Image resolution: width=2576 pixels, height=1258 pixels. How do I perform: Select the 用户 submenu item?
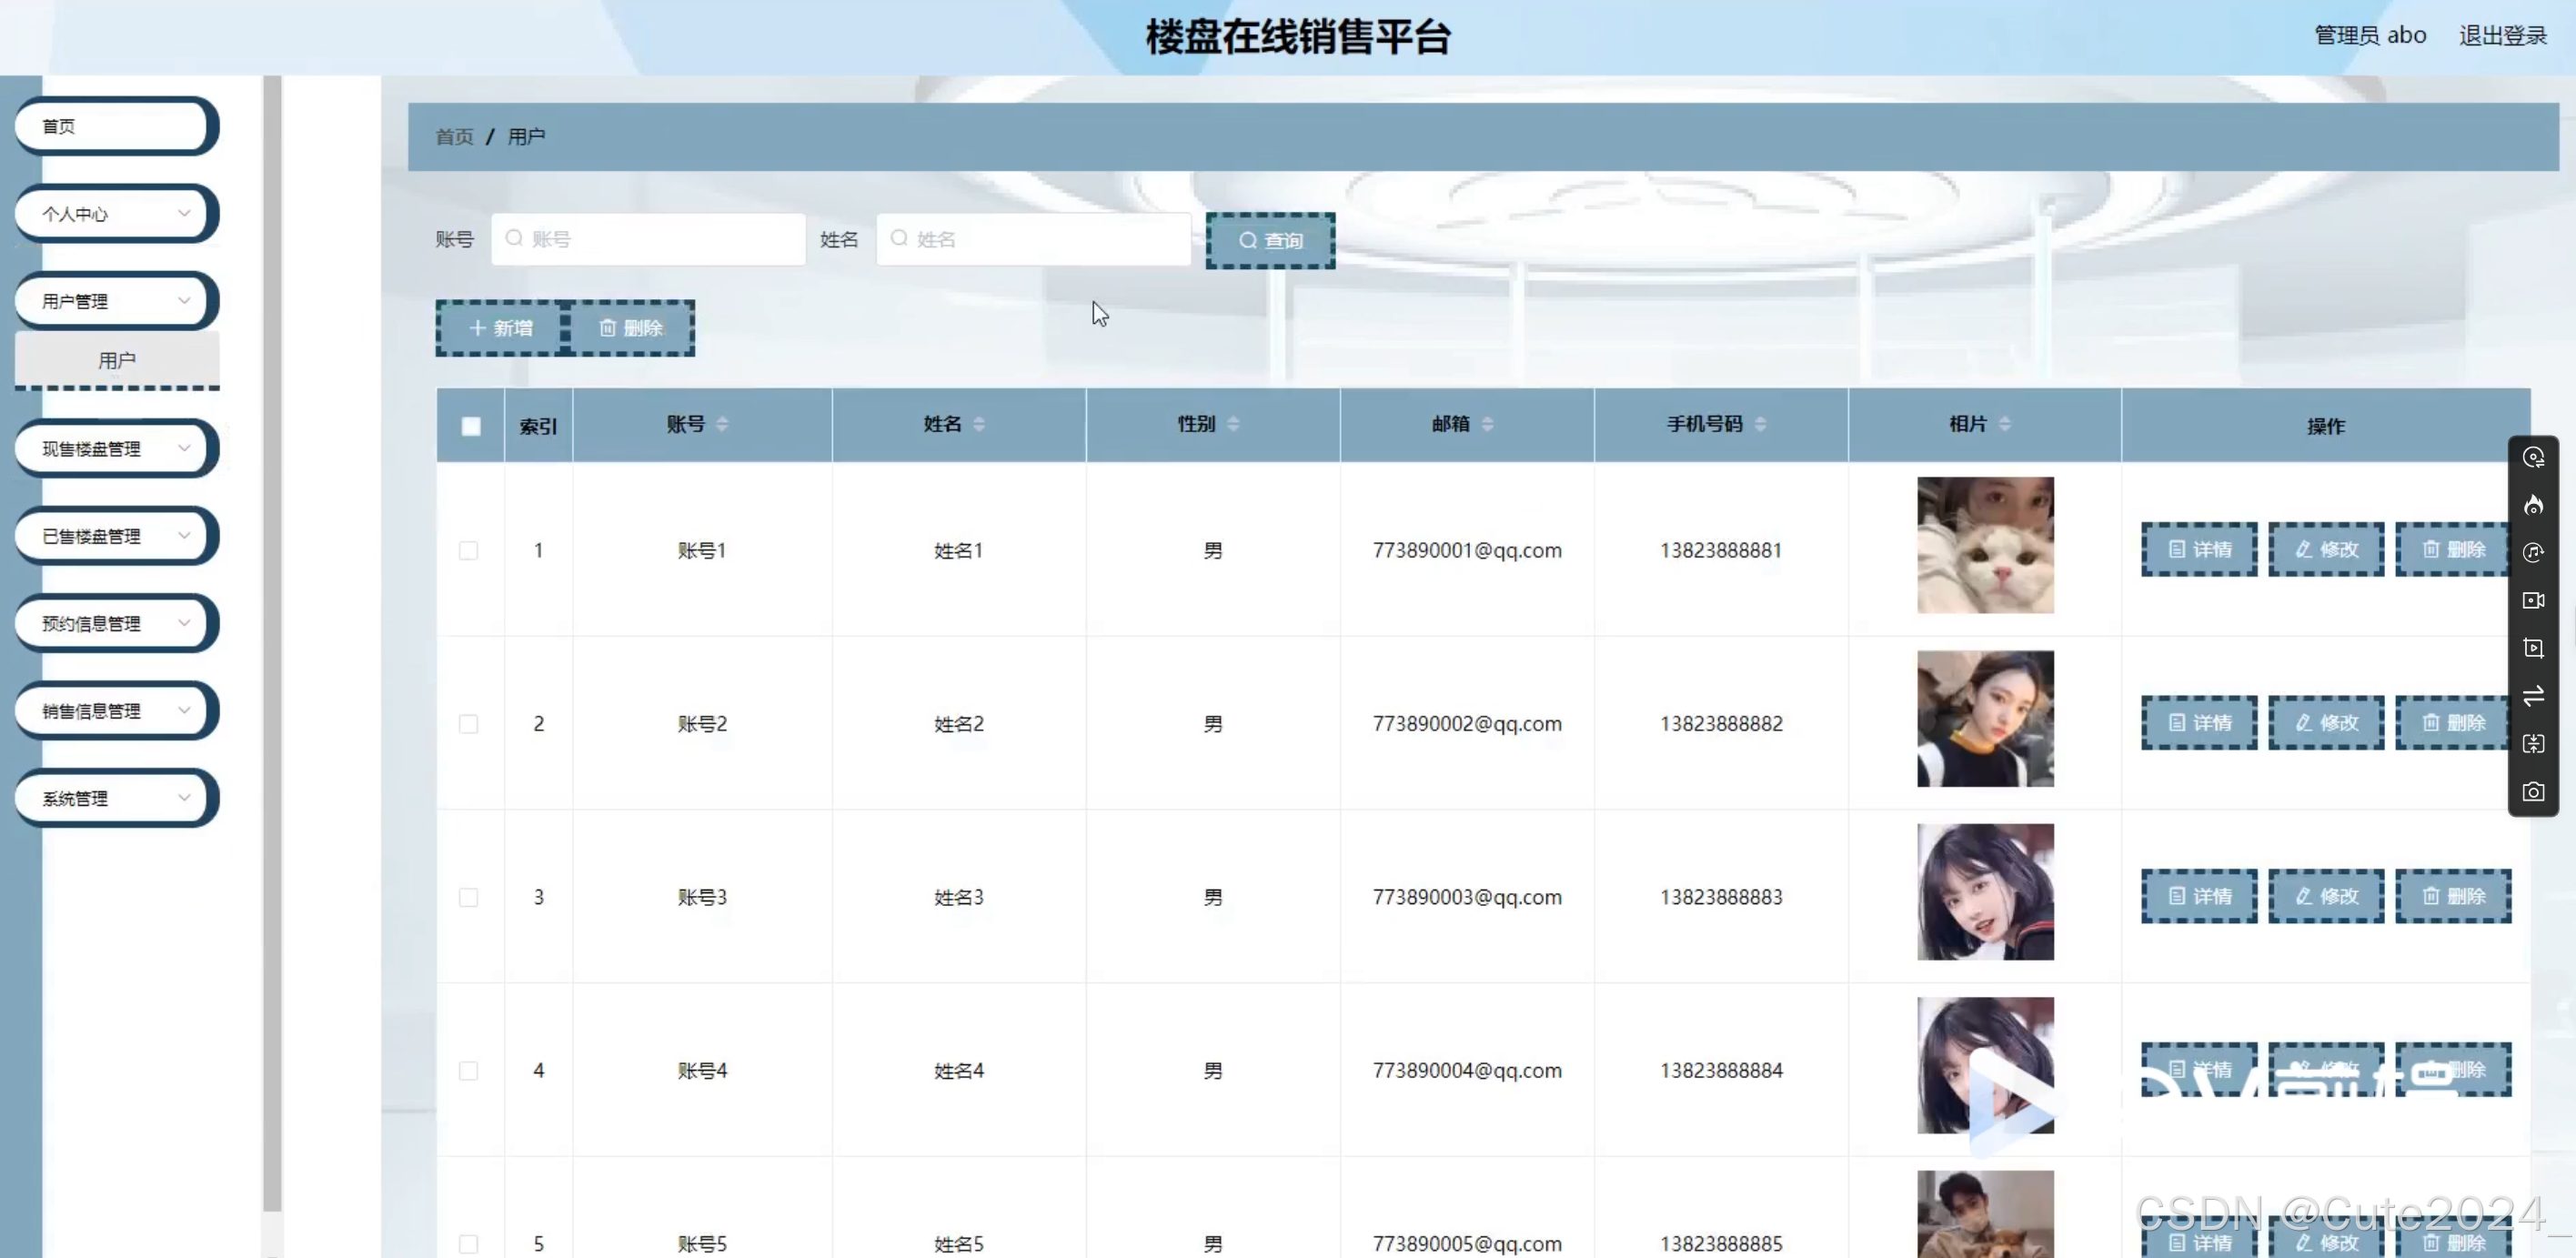pos(117,360)
